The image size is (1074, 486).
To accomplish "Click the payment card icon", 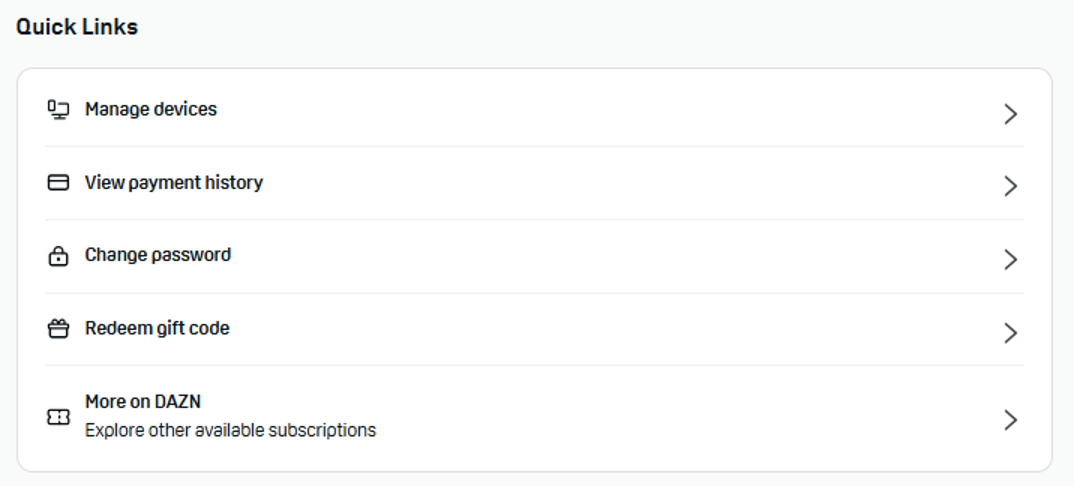I will point(58,183).
